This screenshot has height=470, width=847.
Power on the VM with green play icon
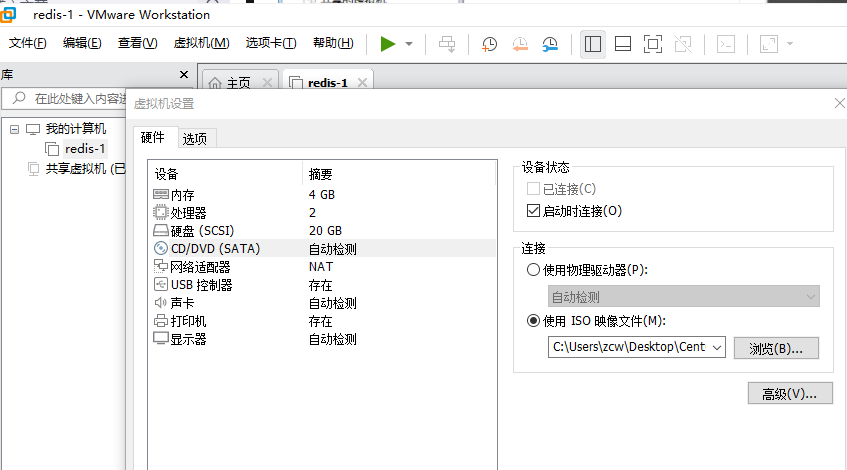coord(388,44)
